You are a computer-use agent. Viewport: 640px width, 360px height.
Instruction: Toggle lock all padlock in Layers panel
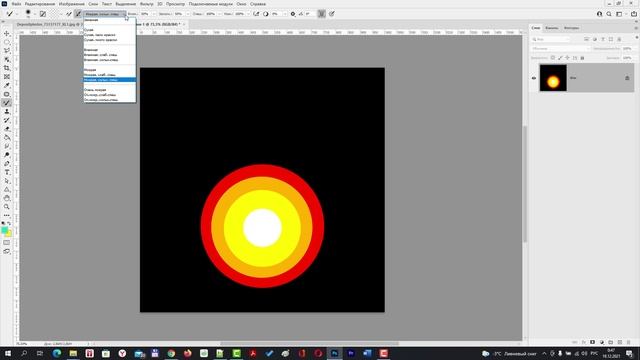(582, 58)
